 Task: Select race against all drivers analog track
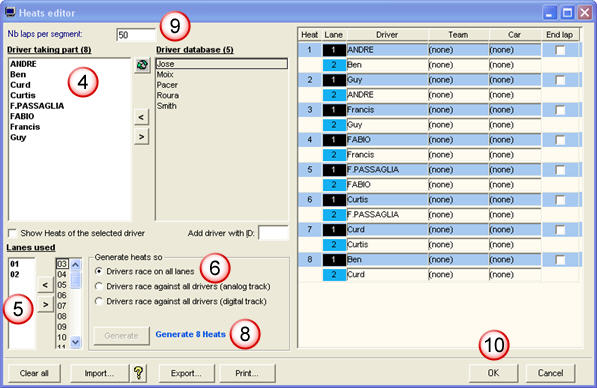[99, 286]
